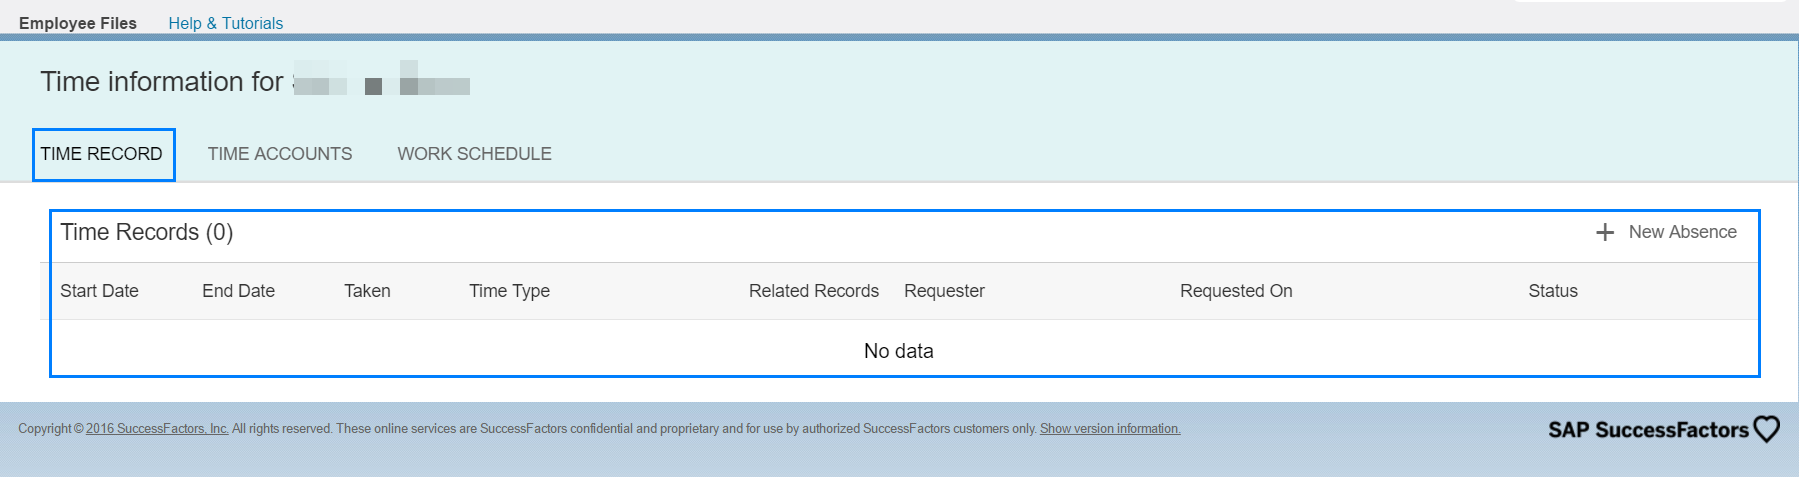Viewport: 1799px width, 477px height.
Task: Click the New Absence button text
Action: pos(1683,232)
